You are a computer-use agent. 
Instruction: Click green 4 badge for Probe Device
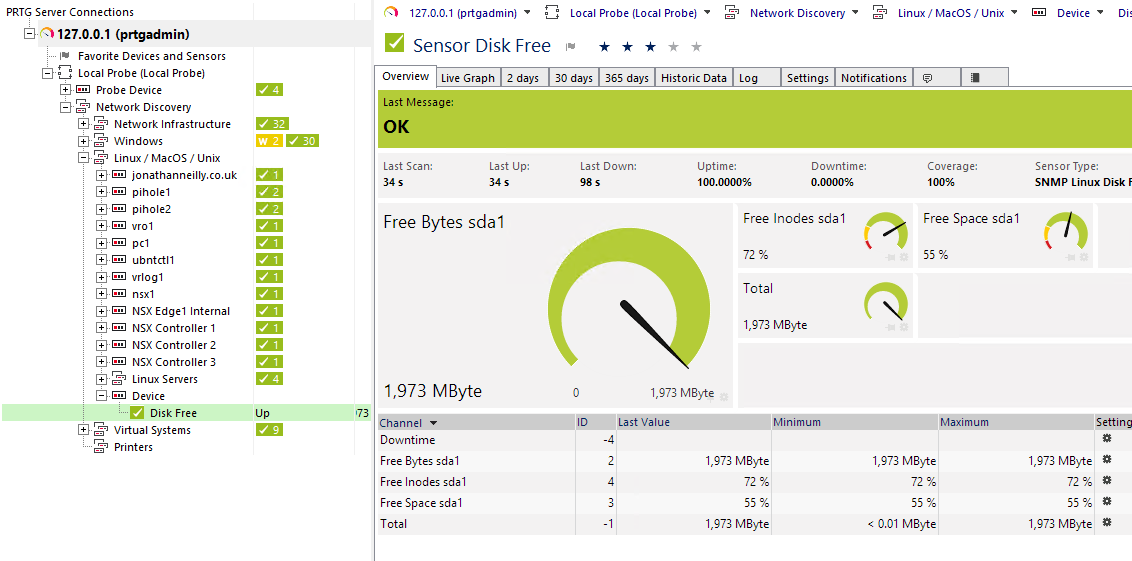[x=269, y=90]
